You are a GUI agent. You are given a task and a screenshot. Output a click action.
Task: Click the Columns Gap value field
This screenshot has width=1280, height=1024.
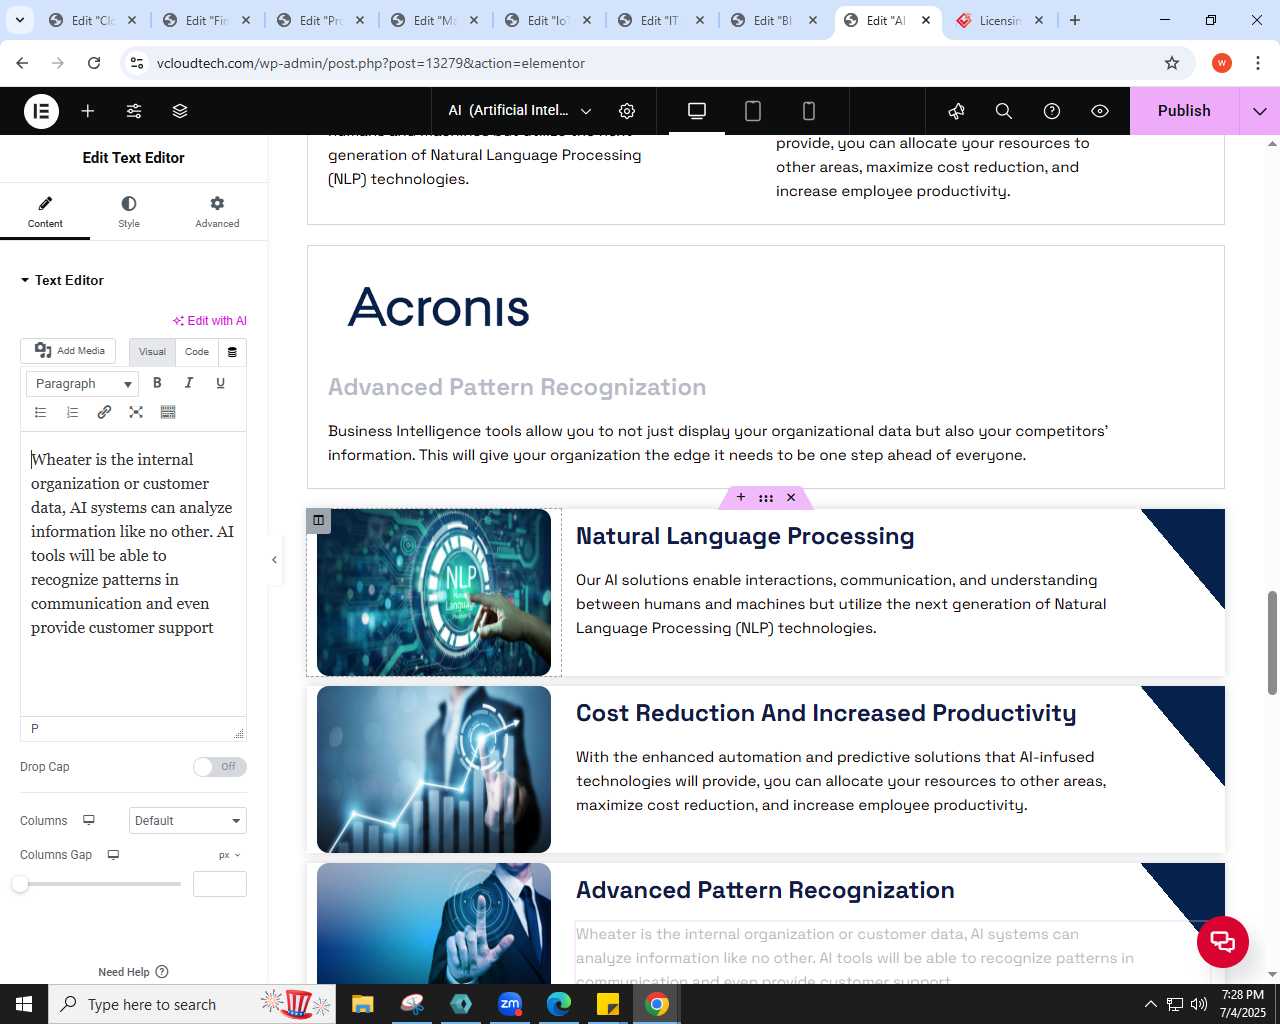click(x=220, y=884)
